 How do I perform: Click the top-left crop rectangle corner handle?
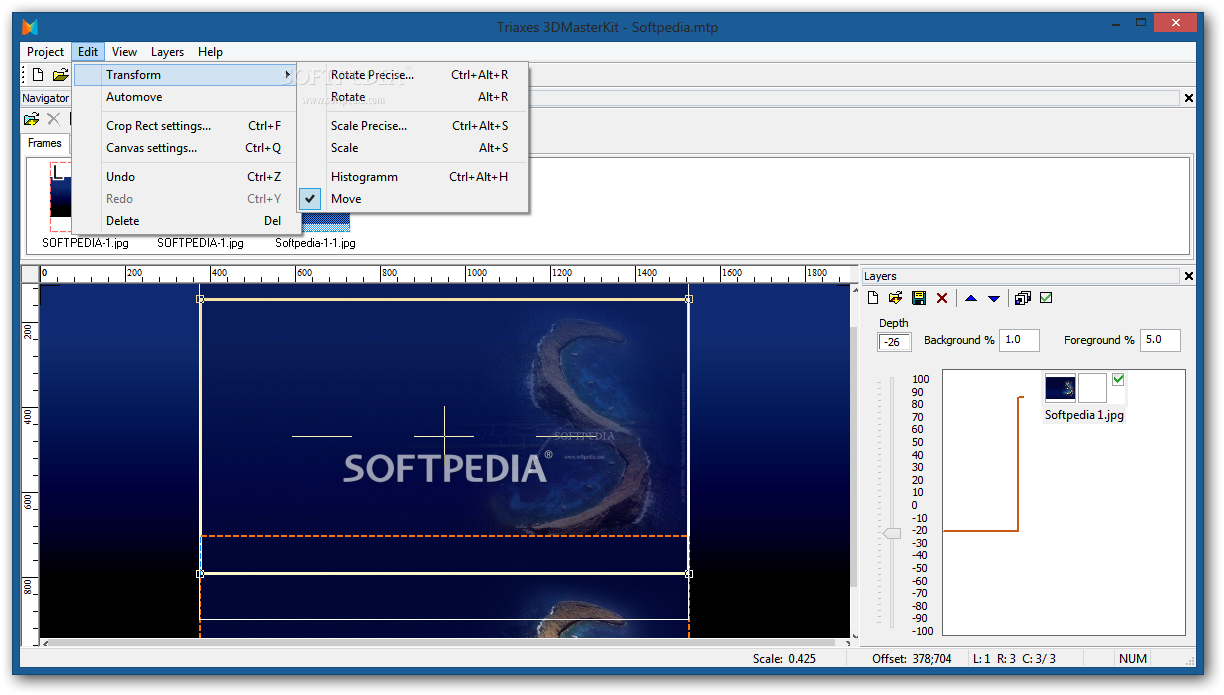click(x=200, y=299)
